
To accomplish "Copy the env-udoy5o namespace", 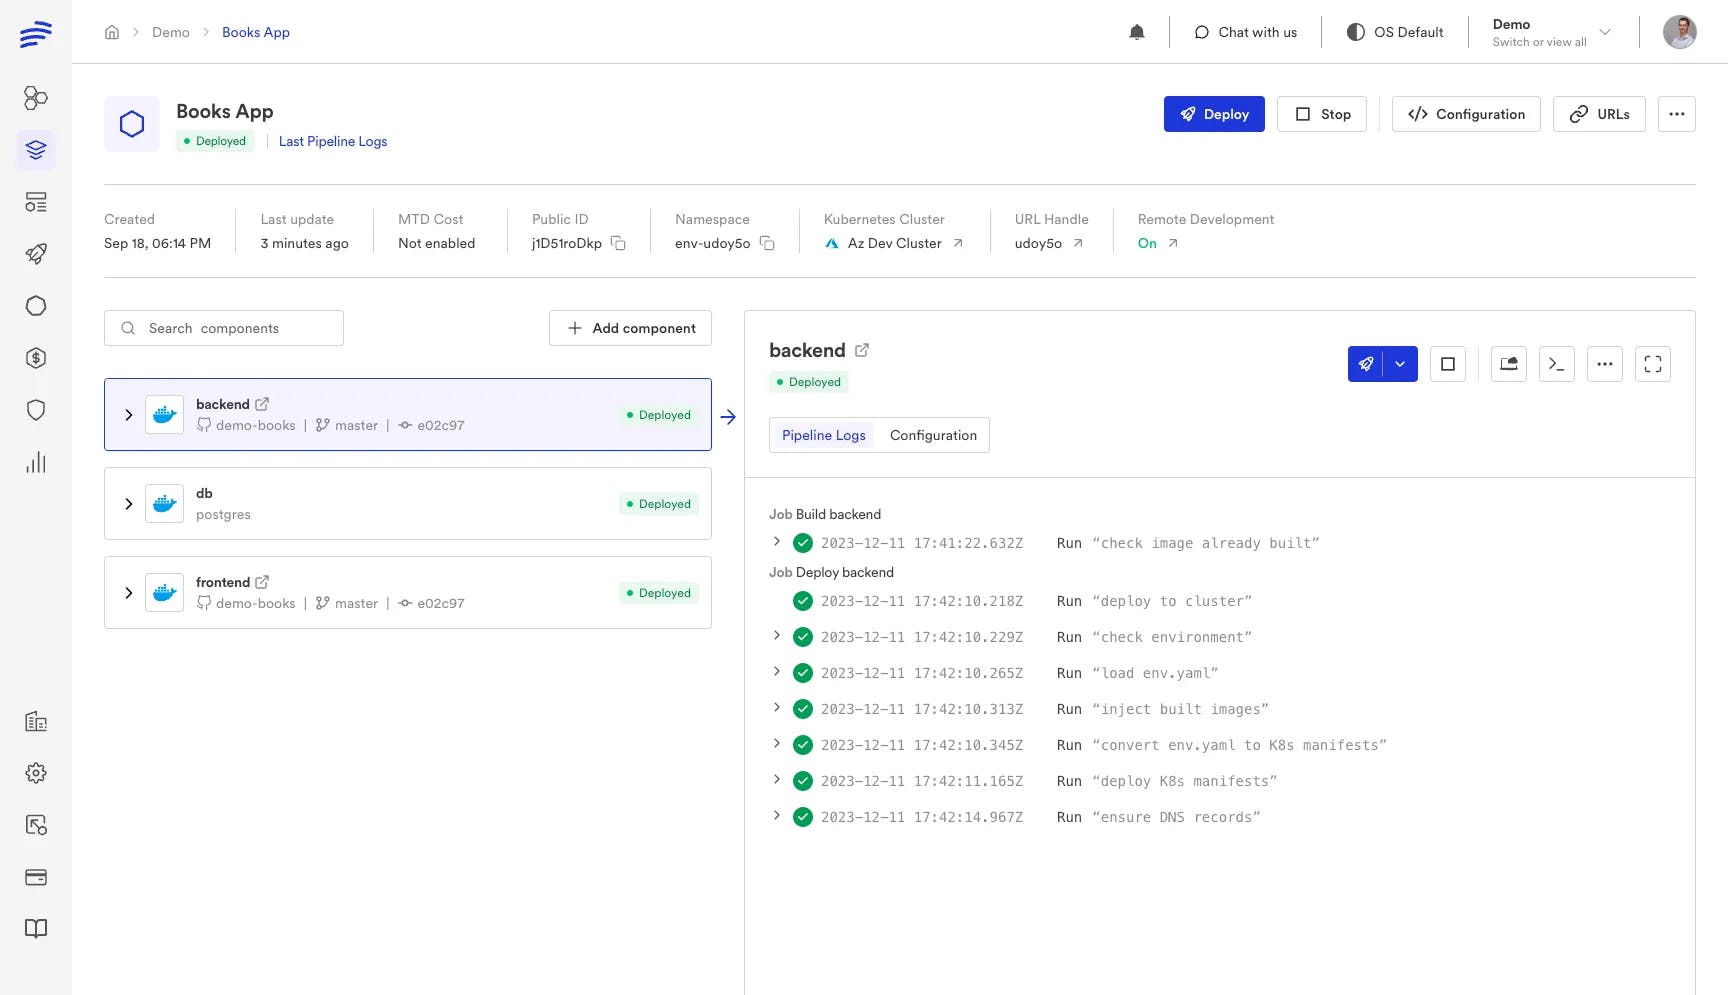I will [x=767, y=243].
